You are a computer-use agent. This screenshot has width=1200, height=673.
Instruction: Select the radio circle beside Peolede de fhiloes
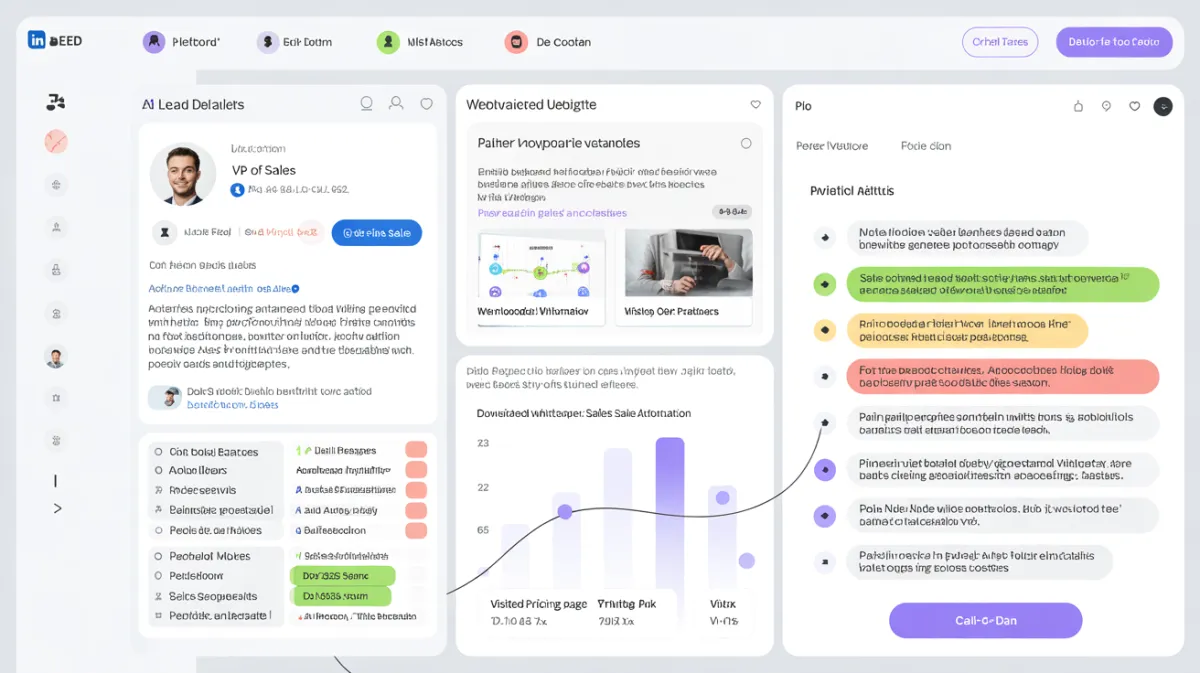158,530
